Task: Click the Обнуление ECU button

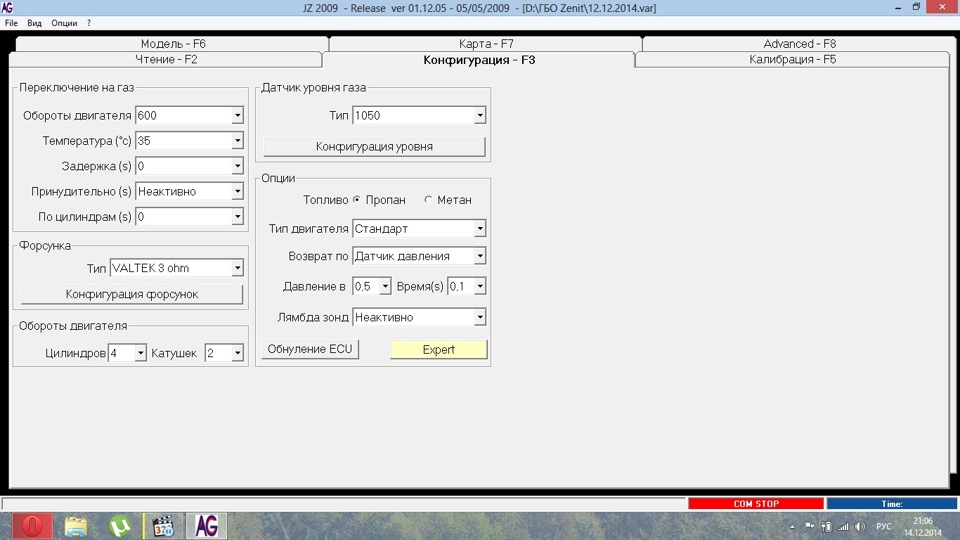Action: [x=310, y=349]
